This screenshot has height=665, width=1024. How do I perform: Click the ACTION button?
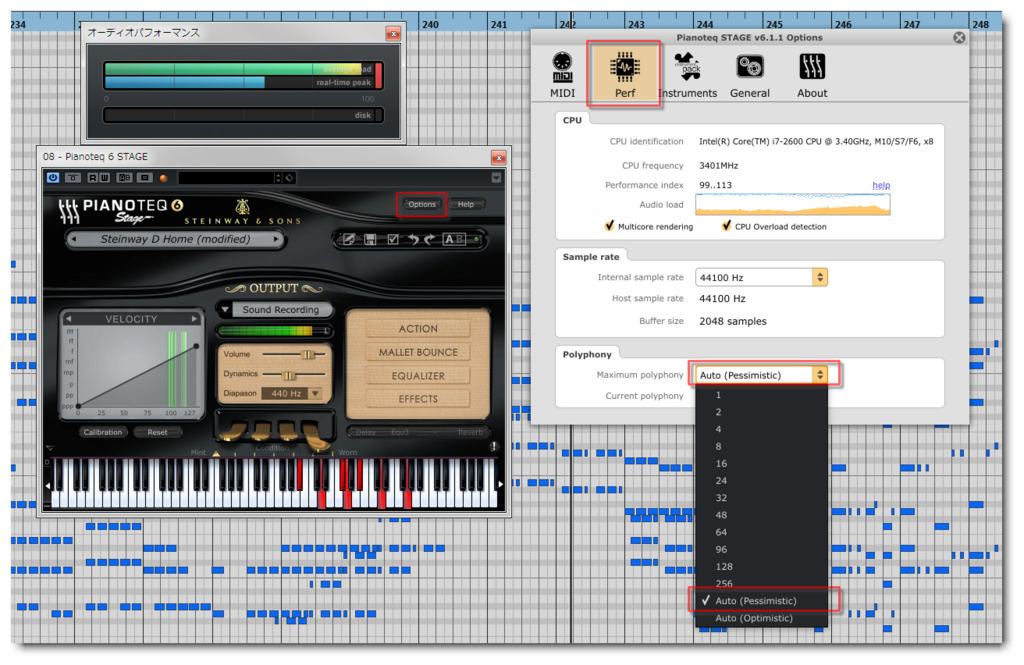point(418,329)
